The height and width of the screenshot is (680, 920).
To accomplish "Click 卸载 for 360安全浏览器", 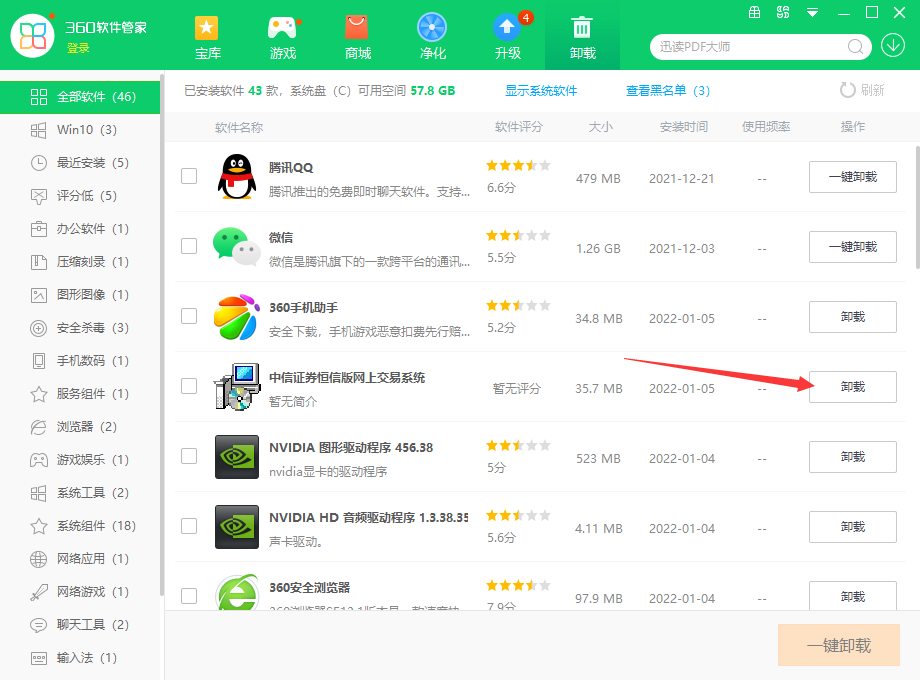I will coord(853,596).
